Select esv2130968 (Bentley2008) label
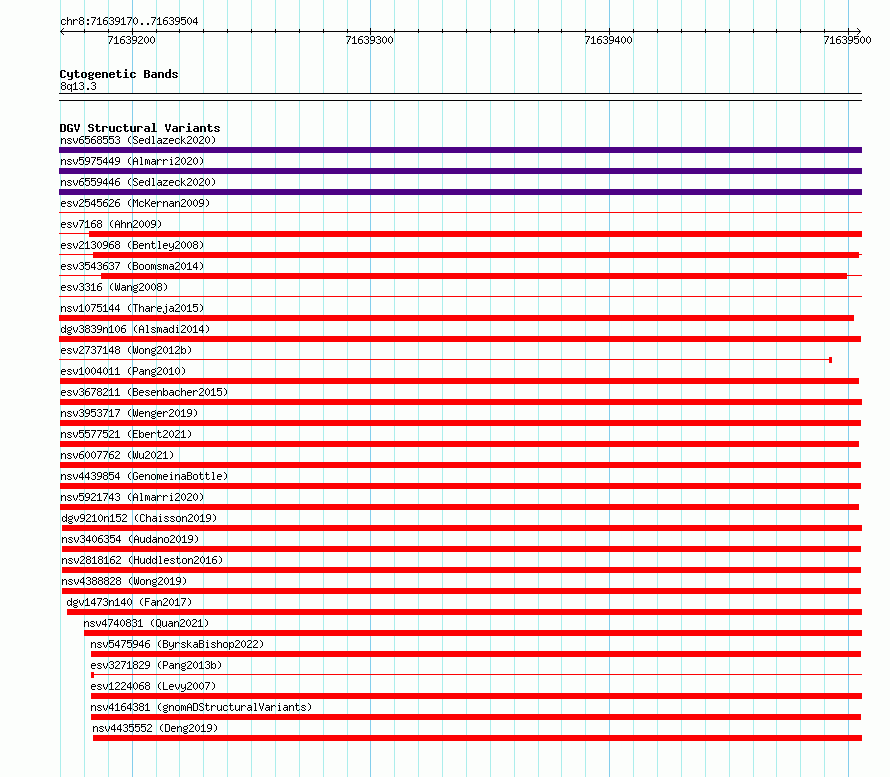 (132, 245)
